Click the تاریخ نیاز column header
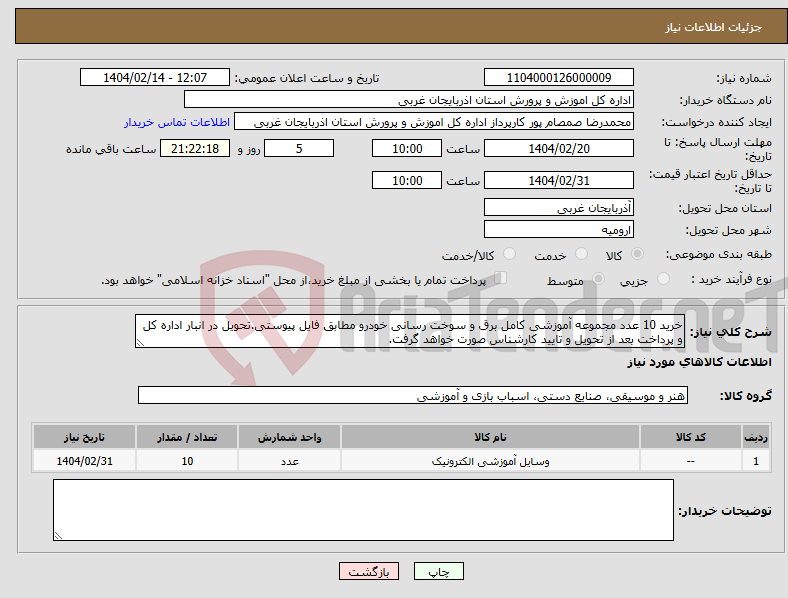The height and width of the screenshot is (598, 788). 84,437
